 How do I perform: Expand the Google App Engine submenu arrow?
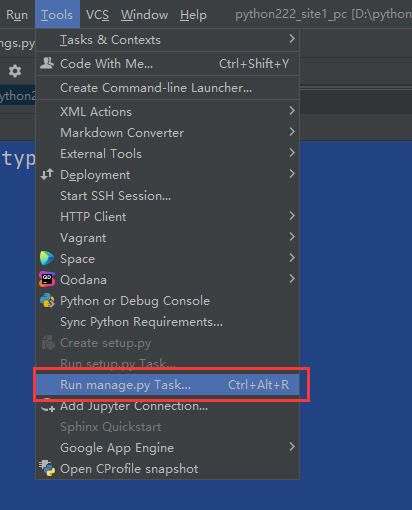pyautogui.click(x=292, y=447)
